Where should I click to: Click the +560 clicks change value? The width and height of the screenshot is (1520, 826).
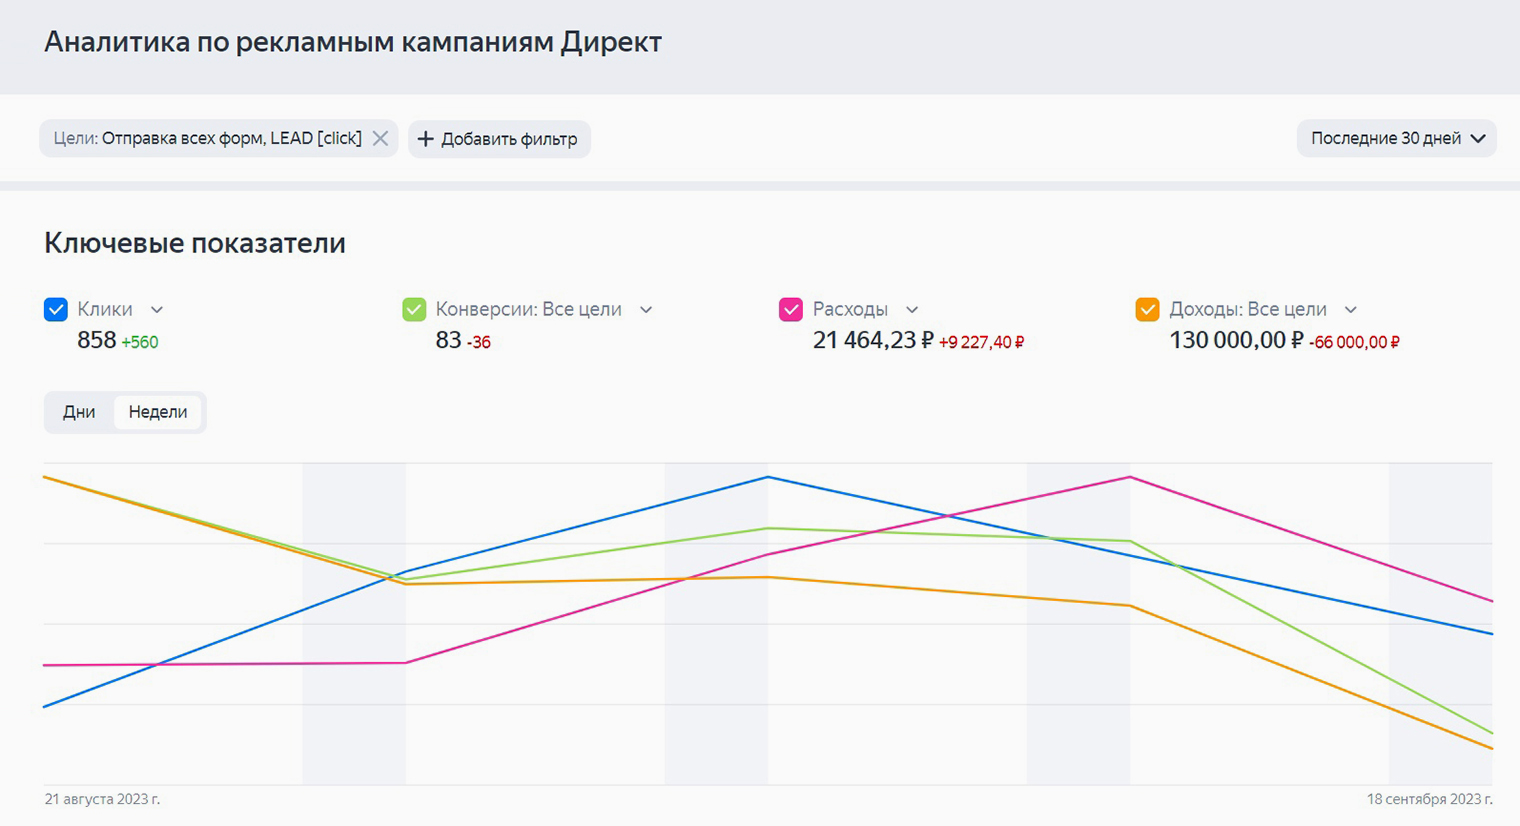click(140, 342)
